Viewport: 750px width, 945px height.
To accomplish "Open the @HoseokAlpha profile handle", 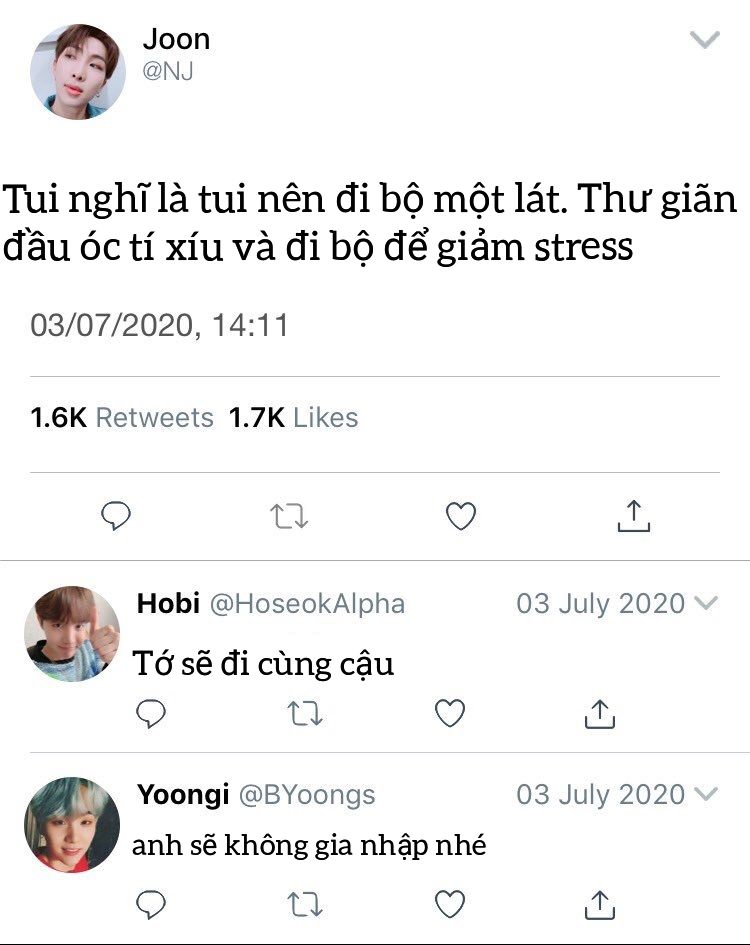I will coord(307,604).
